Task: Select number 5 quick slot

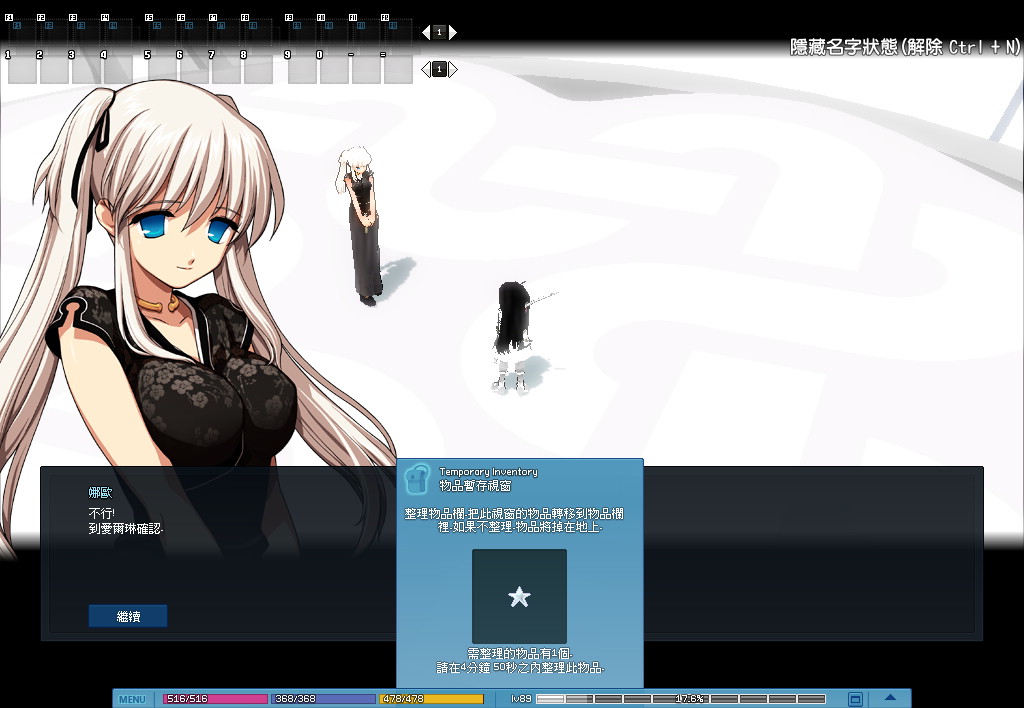Action: (161, 67)
